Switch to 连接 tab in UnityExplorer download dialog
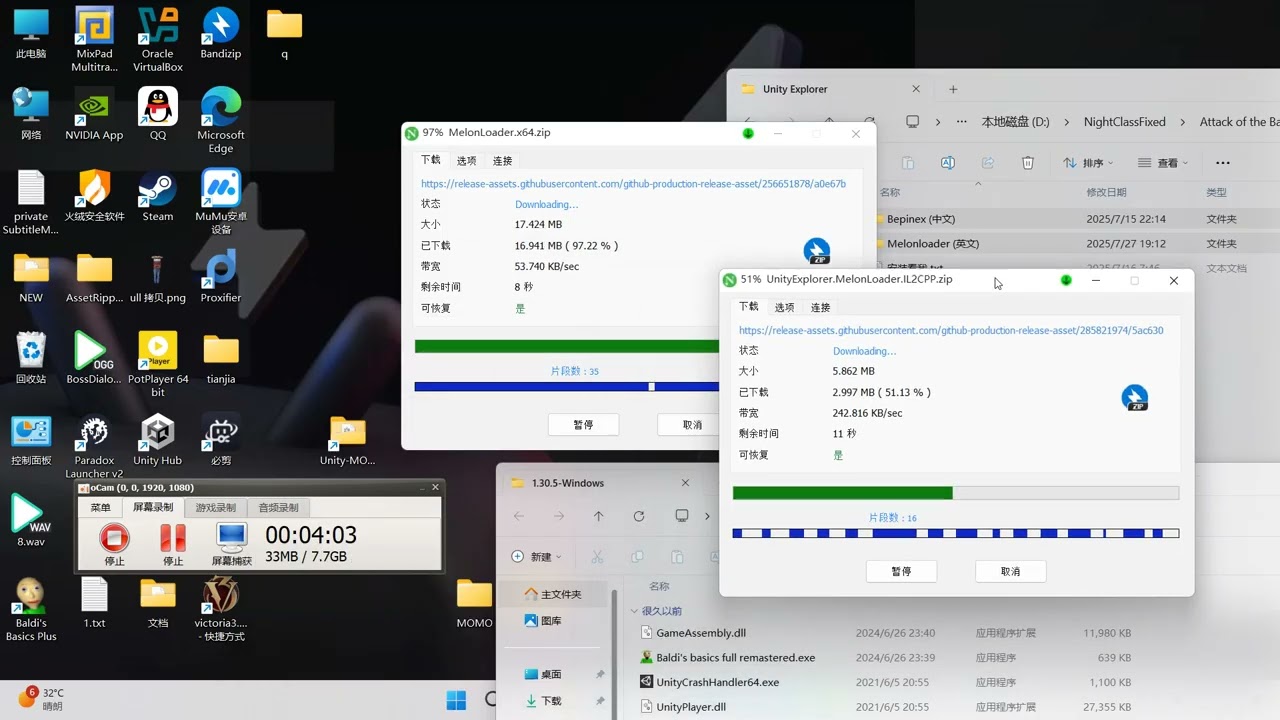 820,308
